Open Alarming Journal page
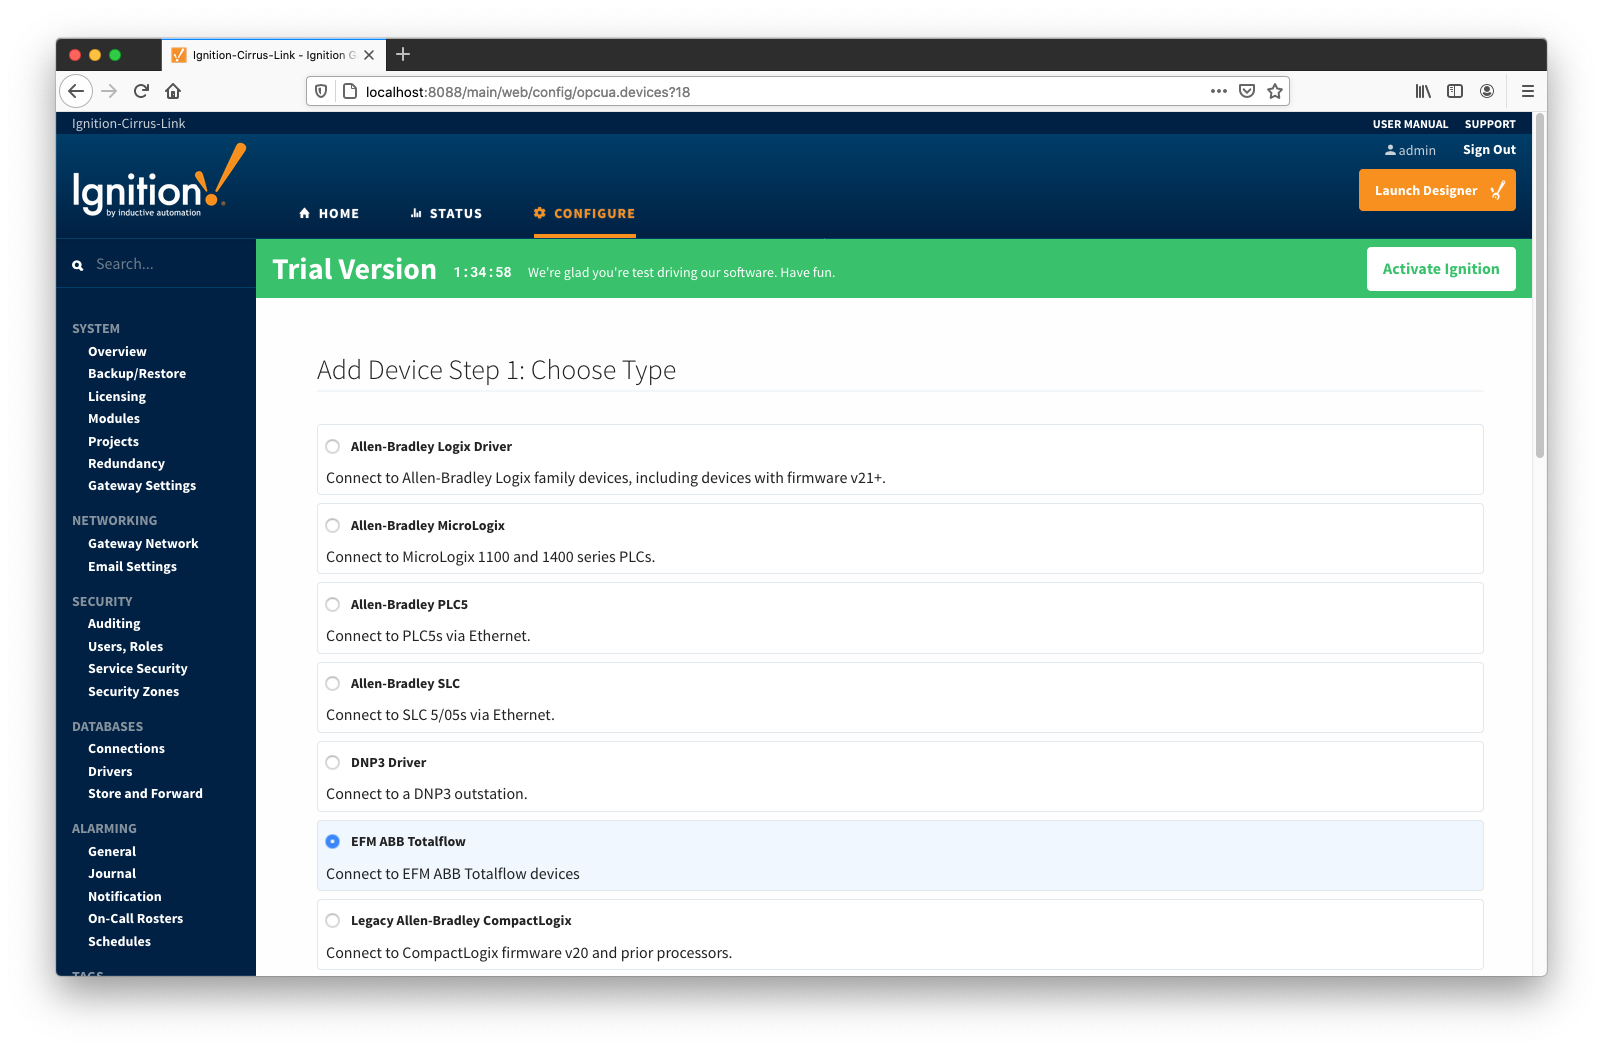 [112, 874]
